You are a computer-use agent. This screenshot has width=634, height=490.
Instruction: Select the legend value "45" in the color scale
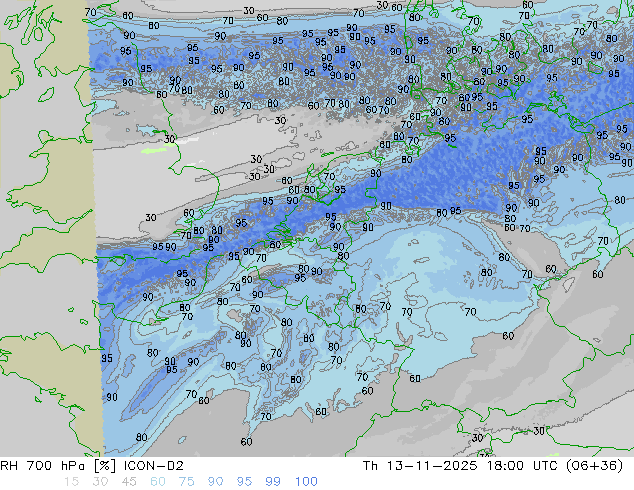tap(129, 482)
